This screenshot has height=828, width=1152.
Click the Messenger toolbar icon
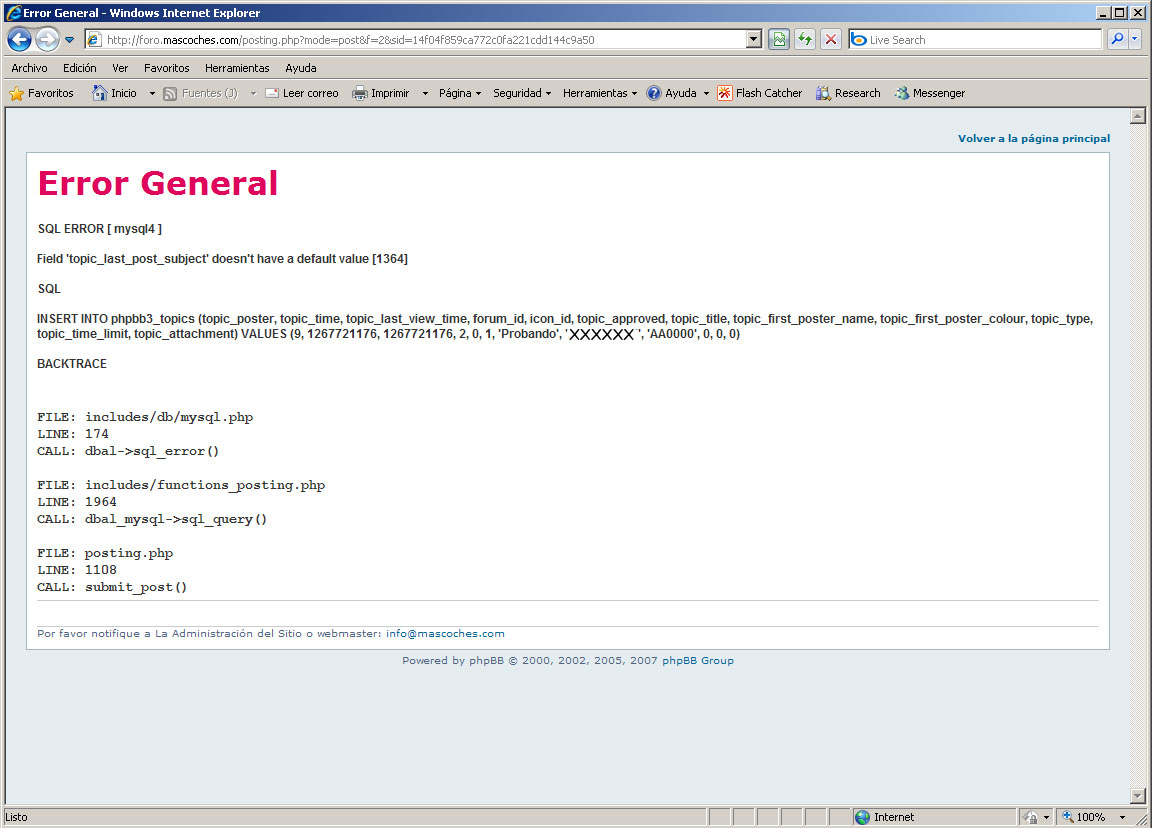[901, 93]
